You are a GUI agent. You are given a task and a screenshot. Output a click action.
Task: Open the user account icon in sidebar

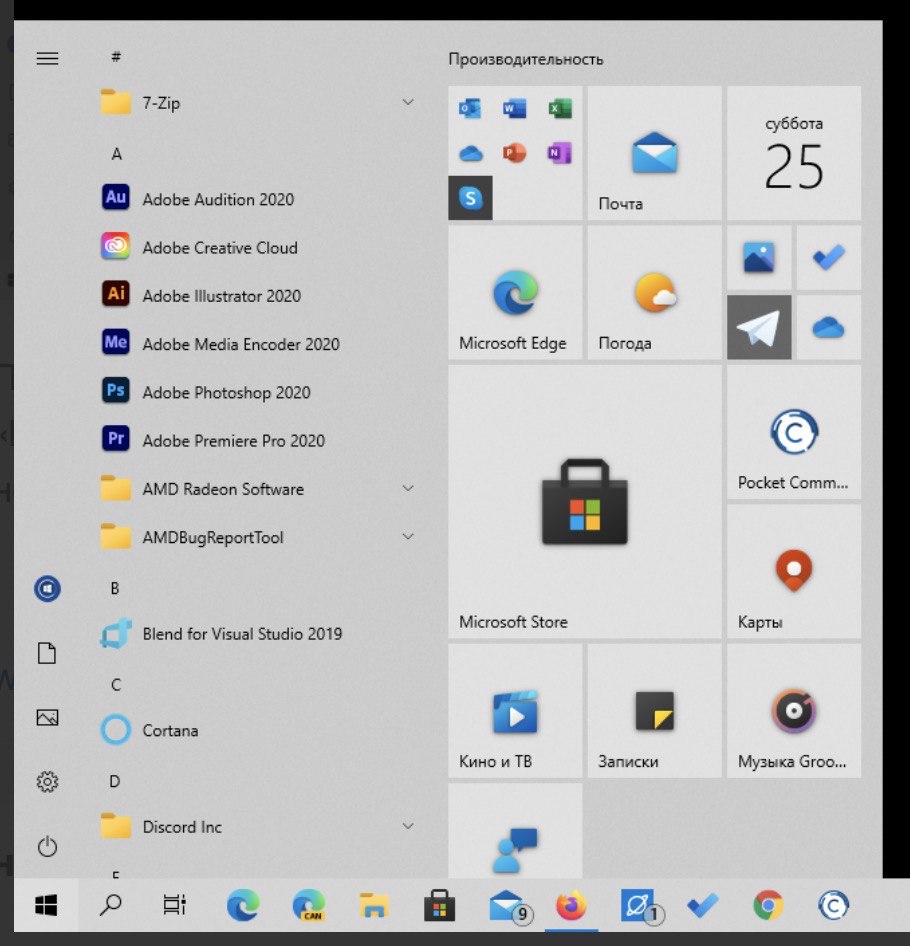pos(47,588)
